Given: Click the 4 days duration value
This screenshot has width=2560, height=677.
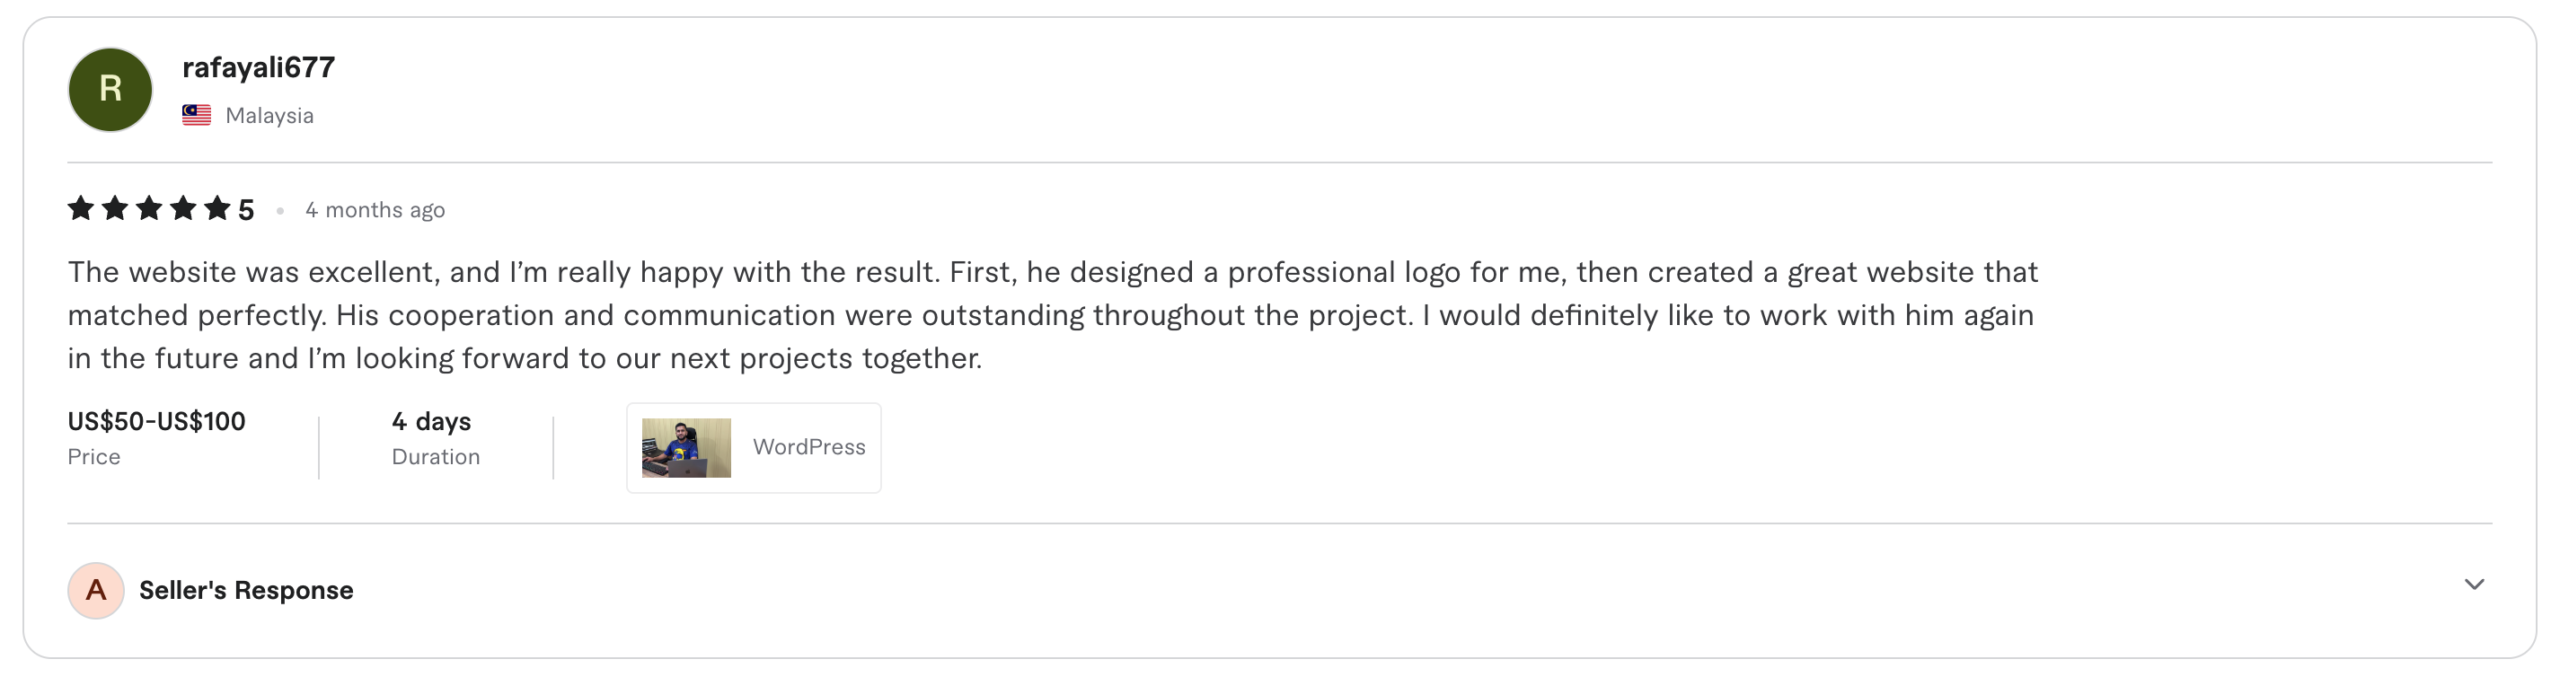Looking at the screenshot, I should coord(431,422).
